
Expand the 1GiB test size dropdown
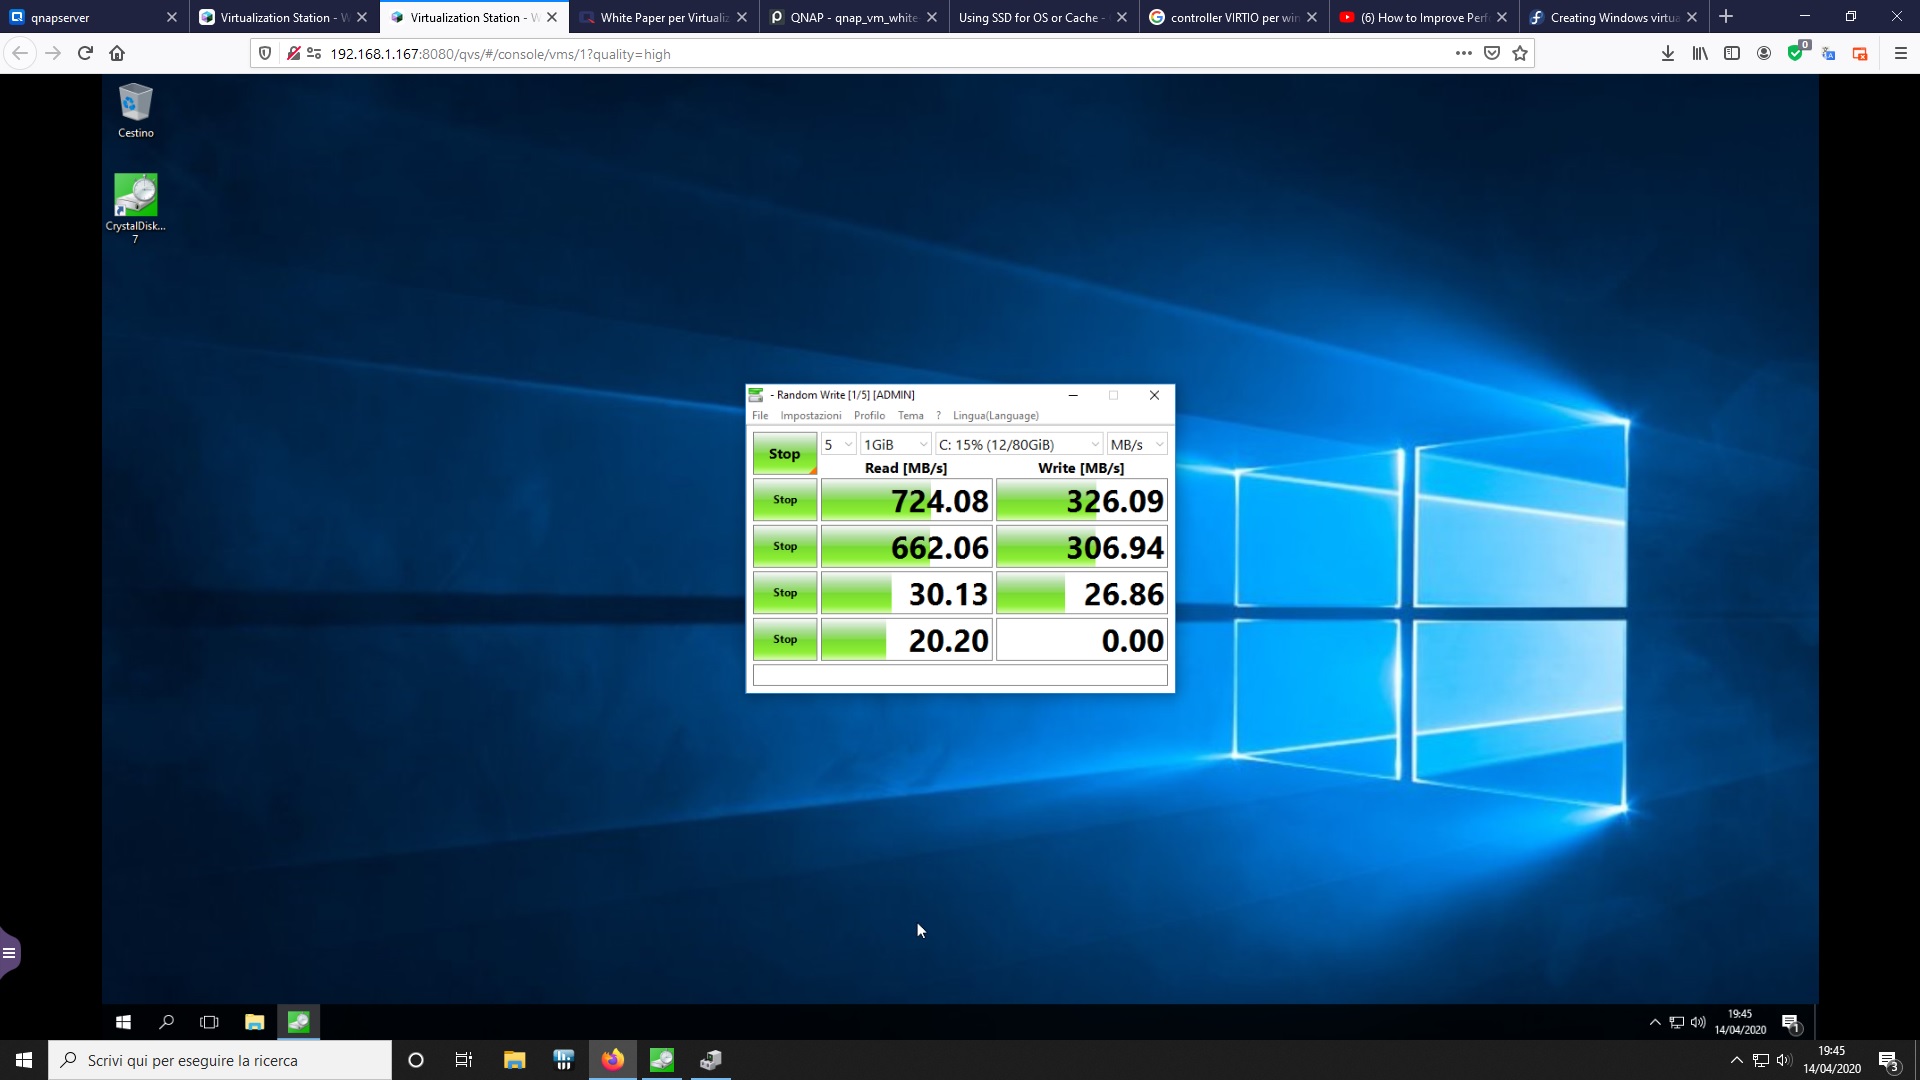[895, 445]
